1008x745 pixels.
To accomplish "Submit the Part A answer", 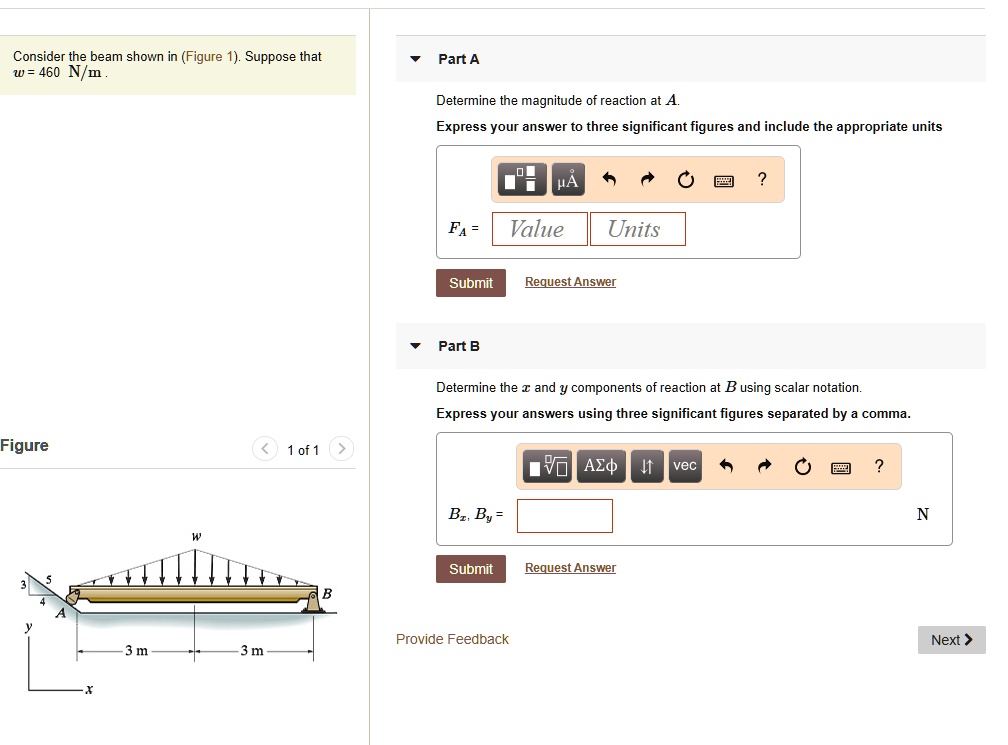I will (471, 283).
